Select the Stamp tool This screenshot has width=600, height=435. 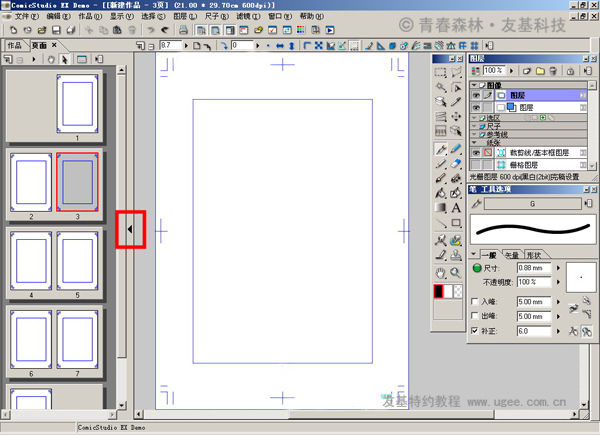(x=455, y=255)
